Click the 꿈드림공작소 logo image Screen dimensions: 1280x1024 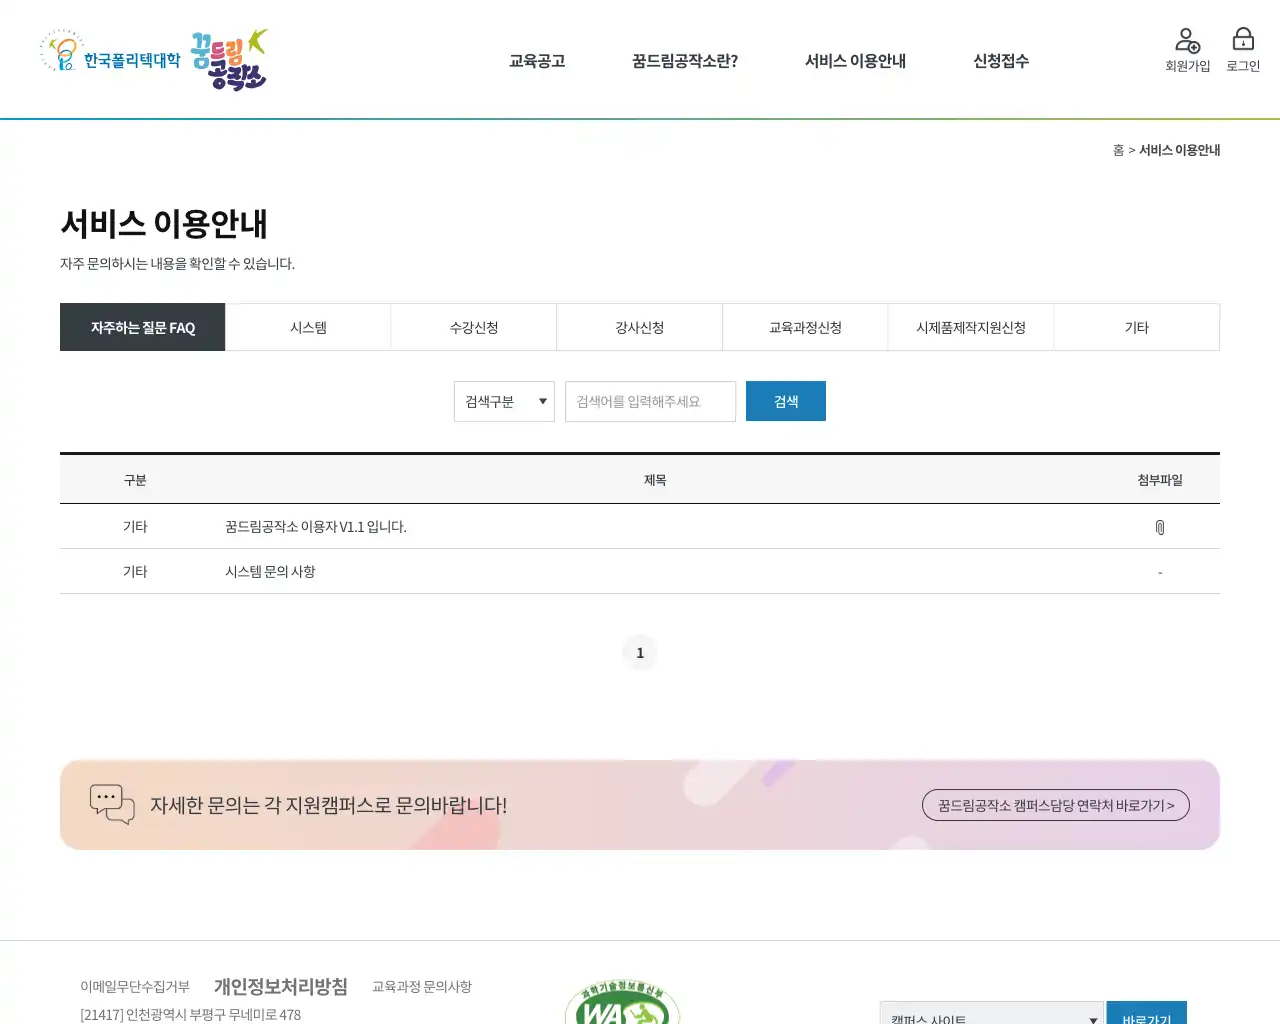tap(227, 58)
